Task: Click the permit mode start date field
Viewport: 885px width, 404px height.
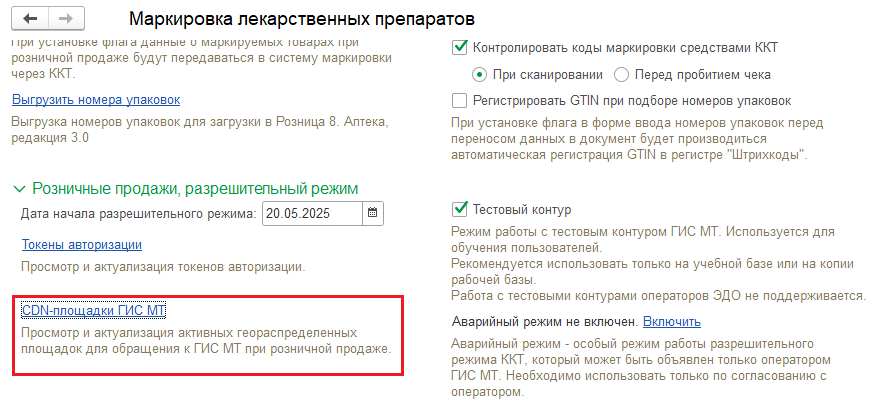Action: click(x=312, y=214)
